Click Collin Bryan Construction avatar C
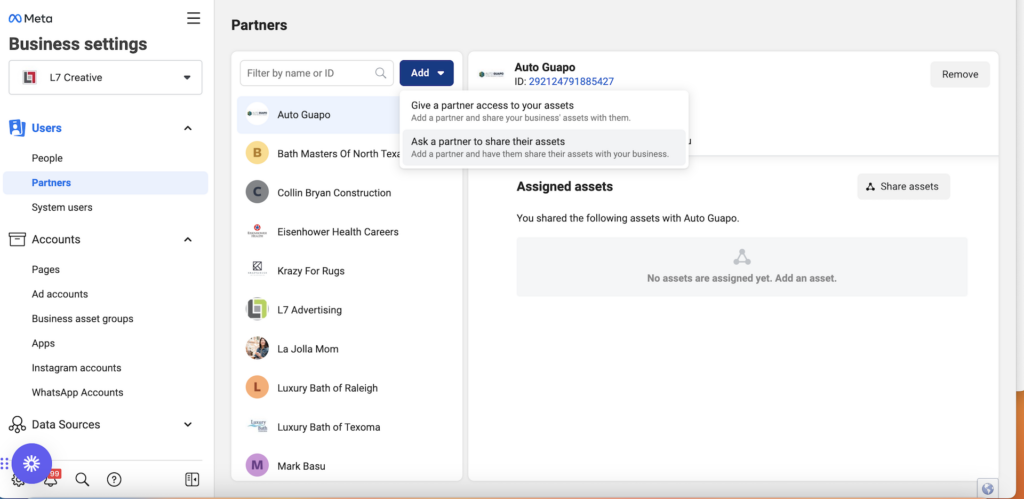 click(x=257, y=193)
